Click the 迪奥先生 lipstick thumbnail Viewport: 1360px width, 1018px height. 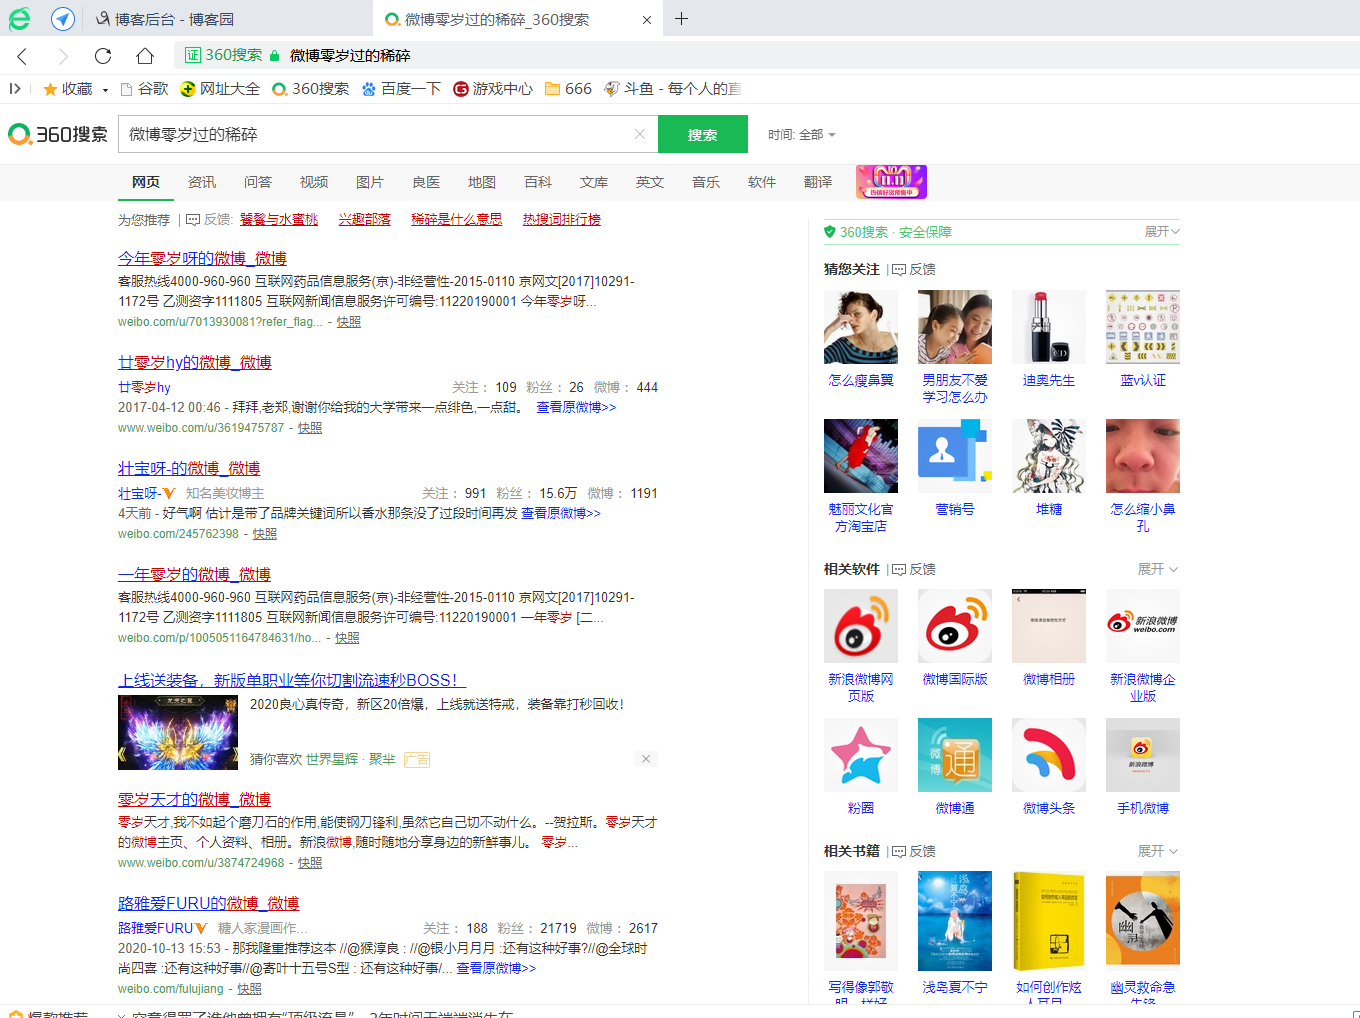pyautogui.click(x=1049, y=327)
